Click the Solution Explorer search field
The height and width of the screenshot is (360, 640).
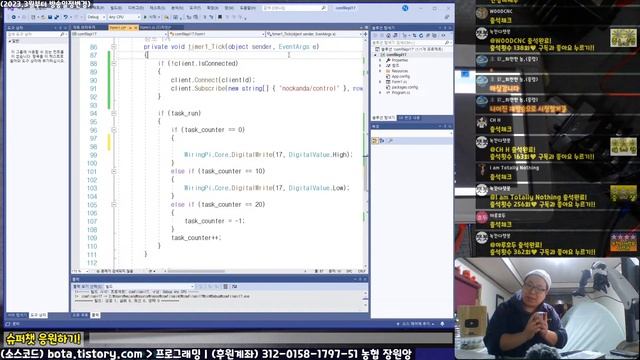click(411, 42)
